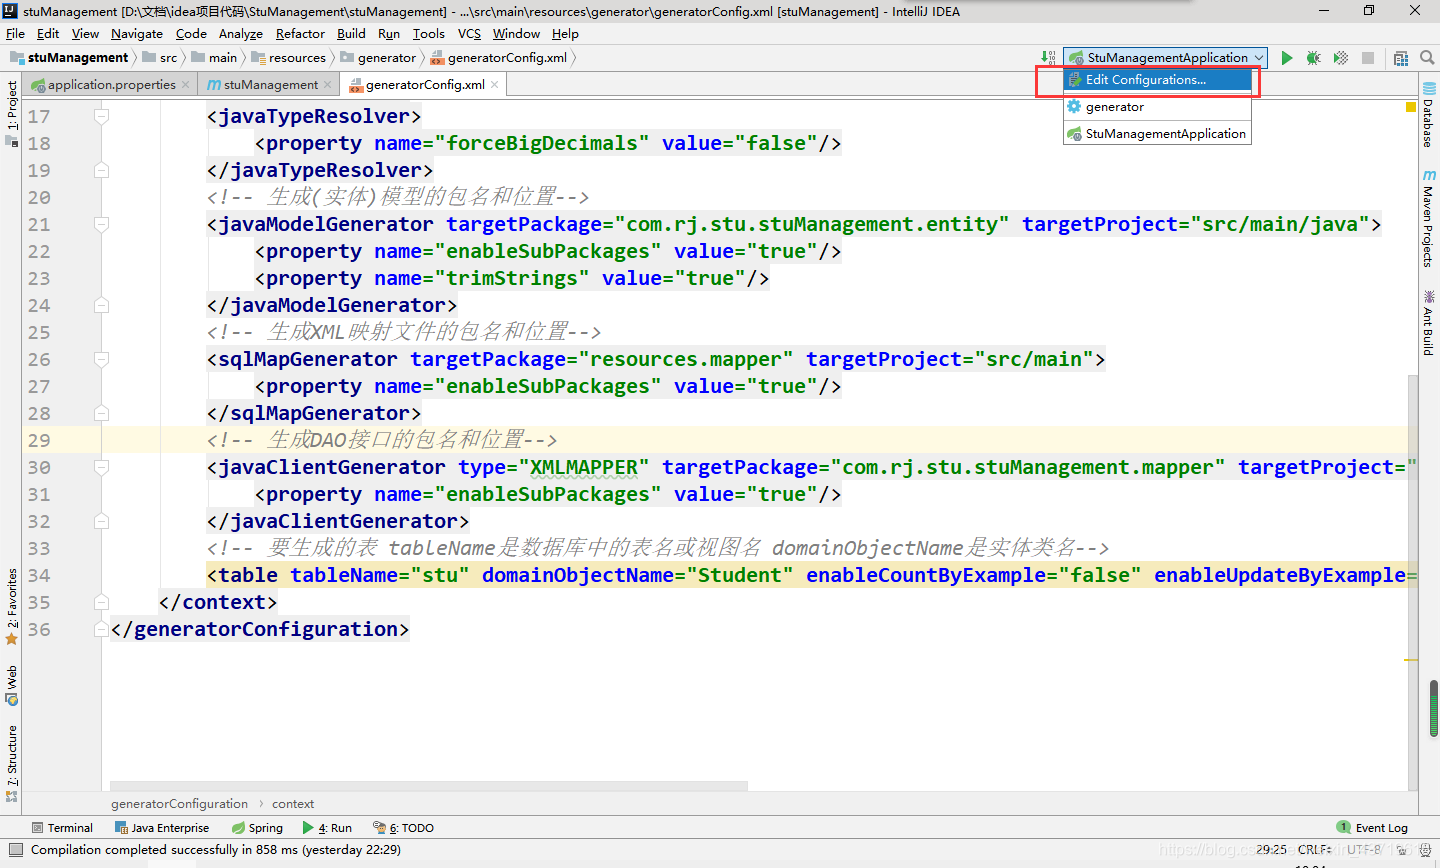Switch to the stuManagement editor tab

pyautogui.click(x=268, y=85)
